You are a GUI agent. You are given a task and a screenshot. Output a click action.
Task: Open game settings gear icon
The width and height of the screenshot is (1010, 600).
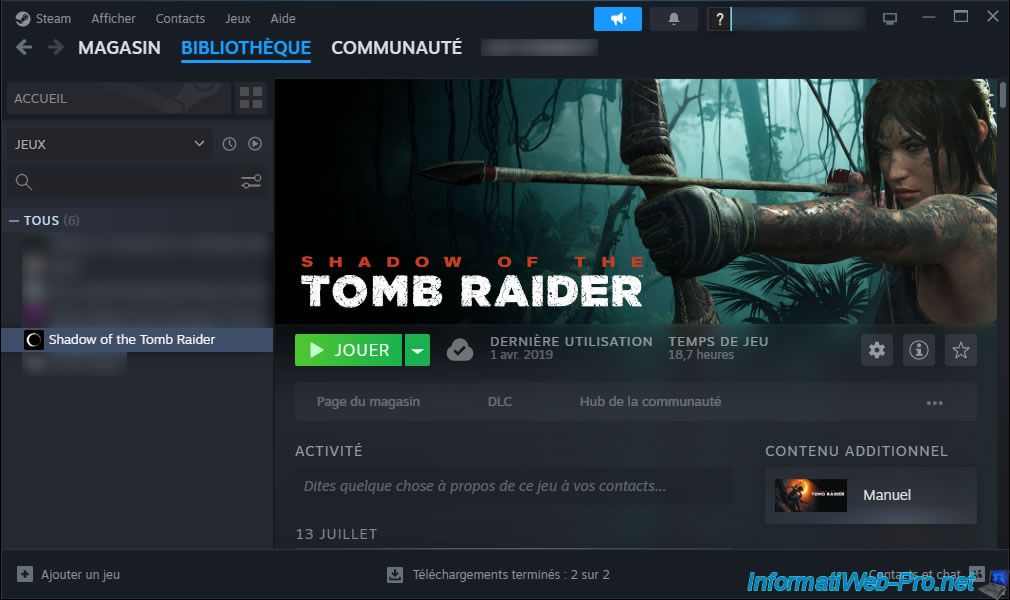(877, 350)
